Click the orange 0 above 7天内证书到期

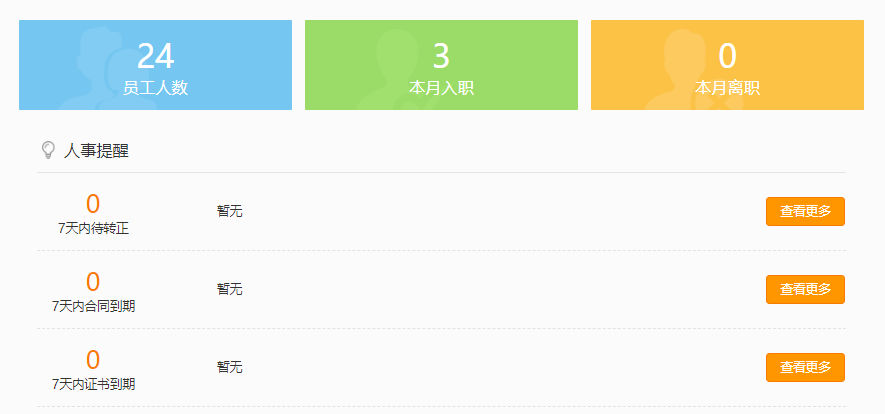click(93, 360)
